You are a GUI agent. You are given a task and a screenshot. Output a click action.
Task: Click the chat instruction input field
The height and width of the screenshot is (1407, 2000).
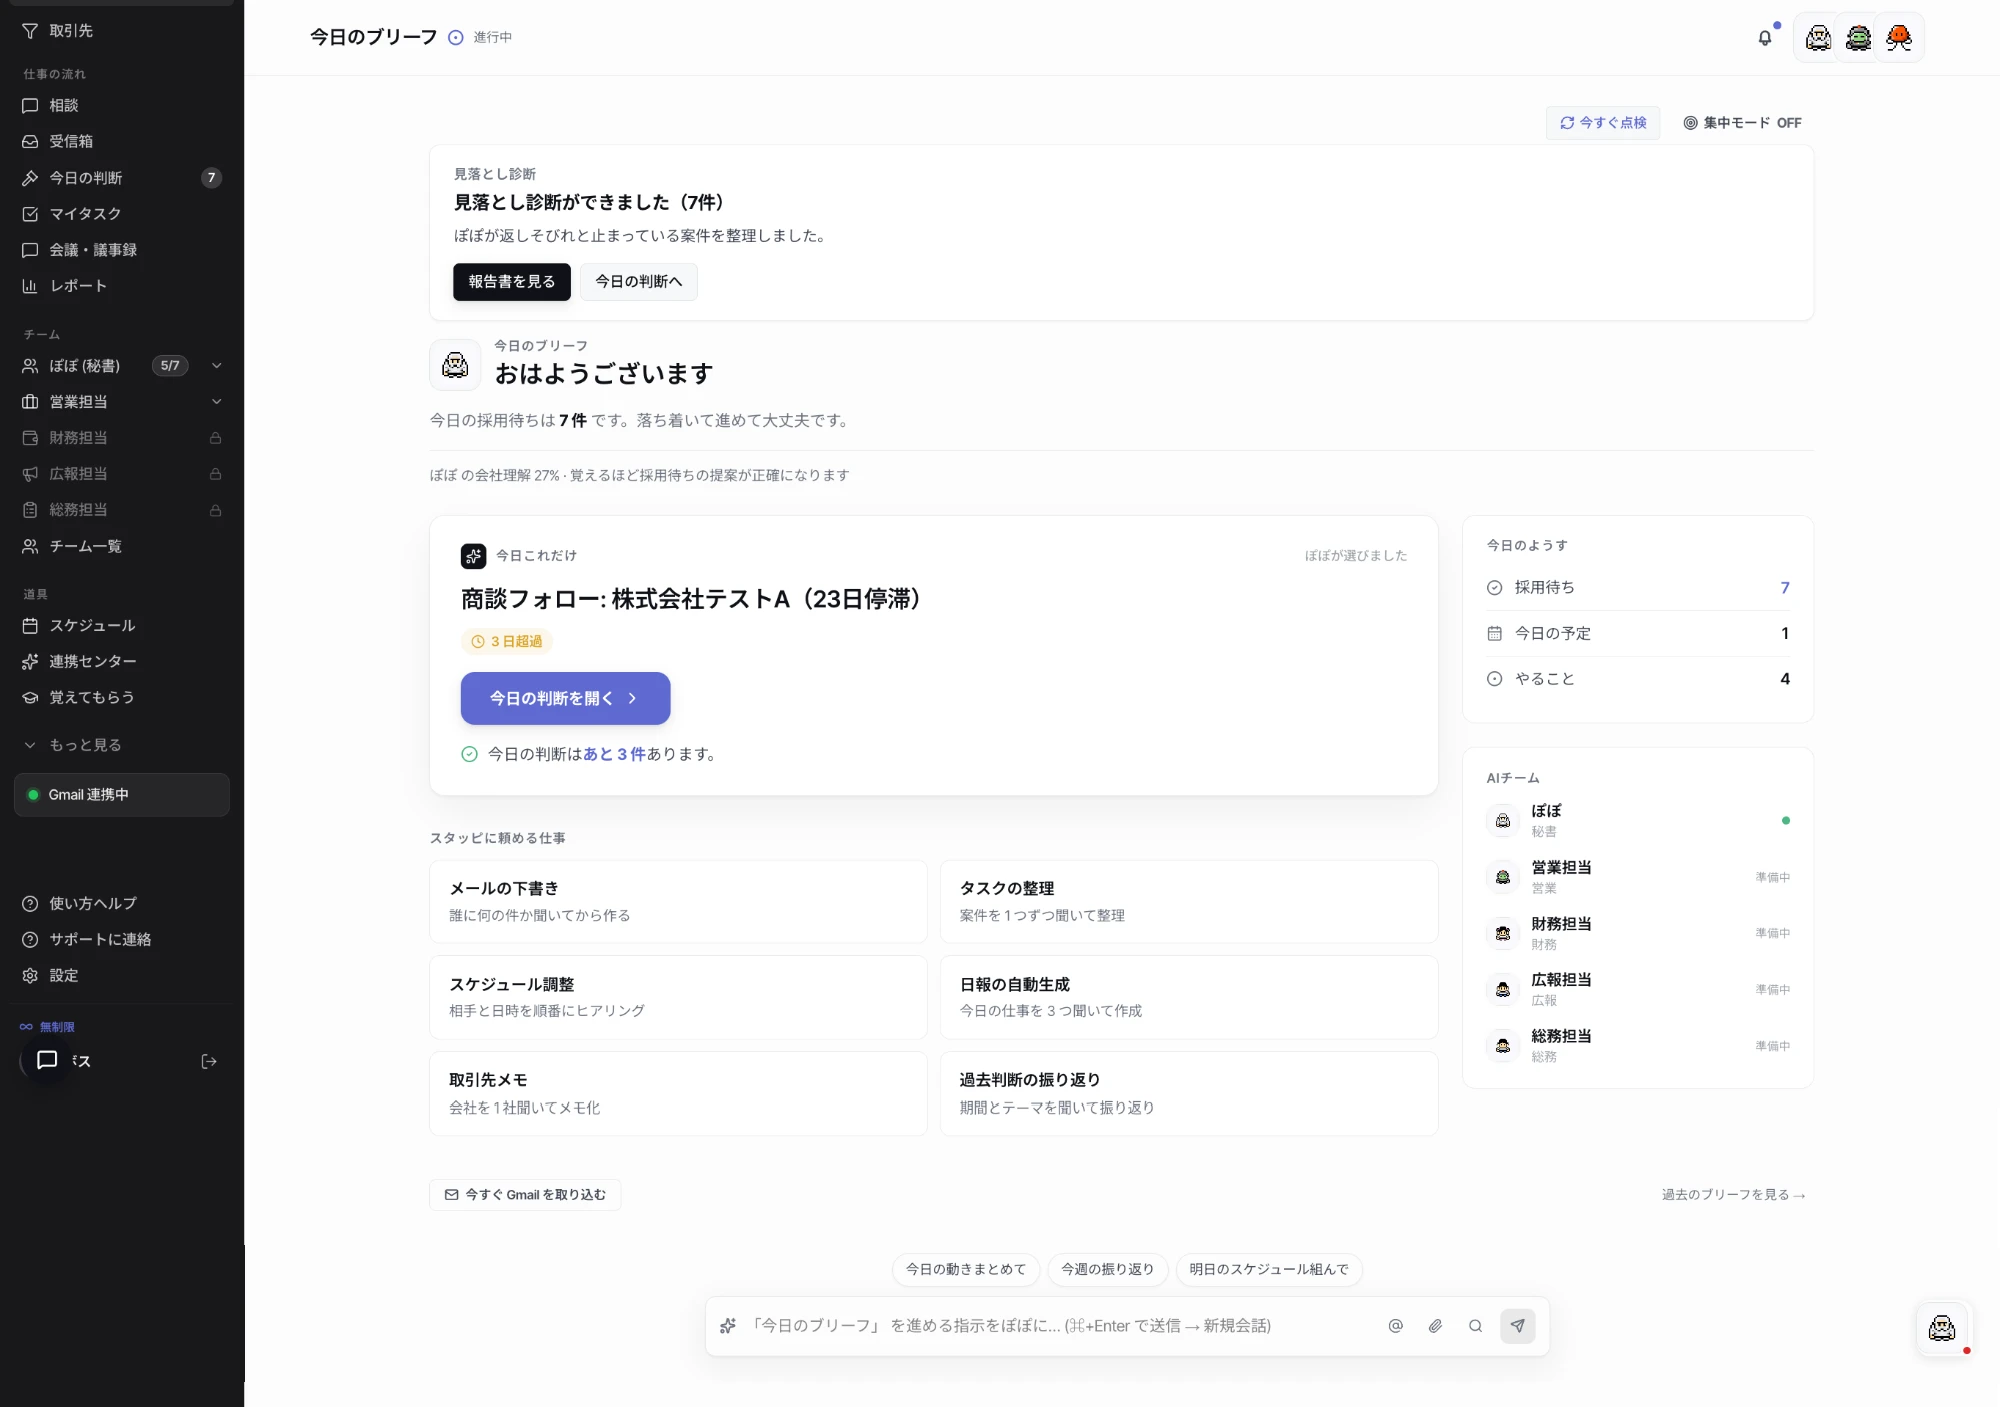[1060, 1326]
